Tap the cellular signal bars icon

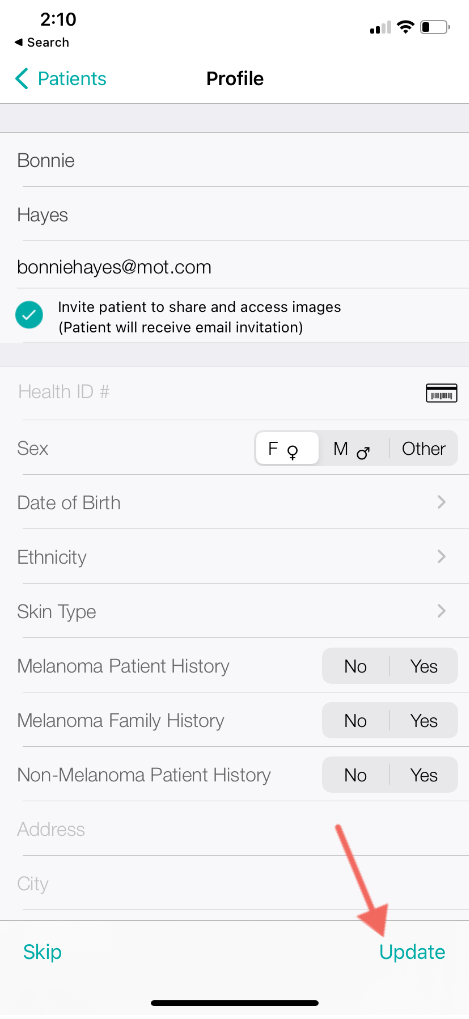tap(381, 27)
